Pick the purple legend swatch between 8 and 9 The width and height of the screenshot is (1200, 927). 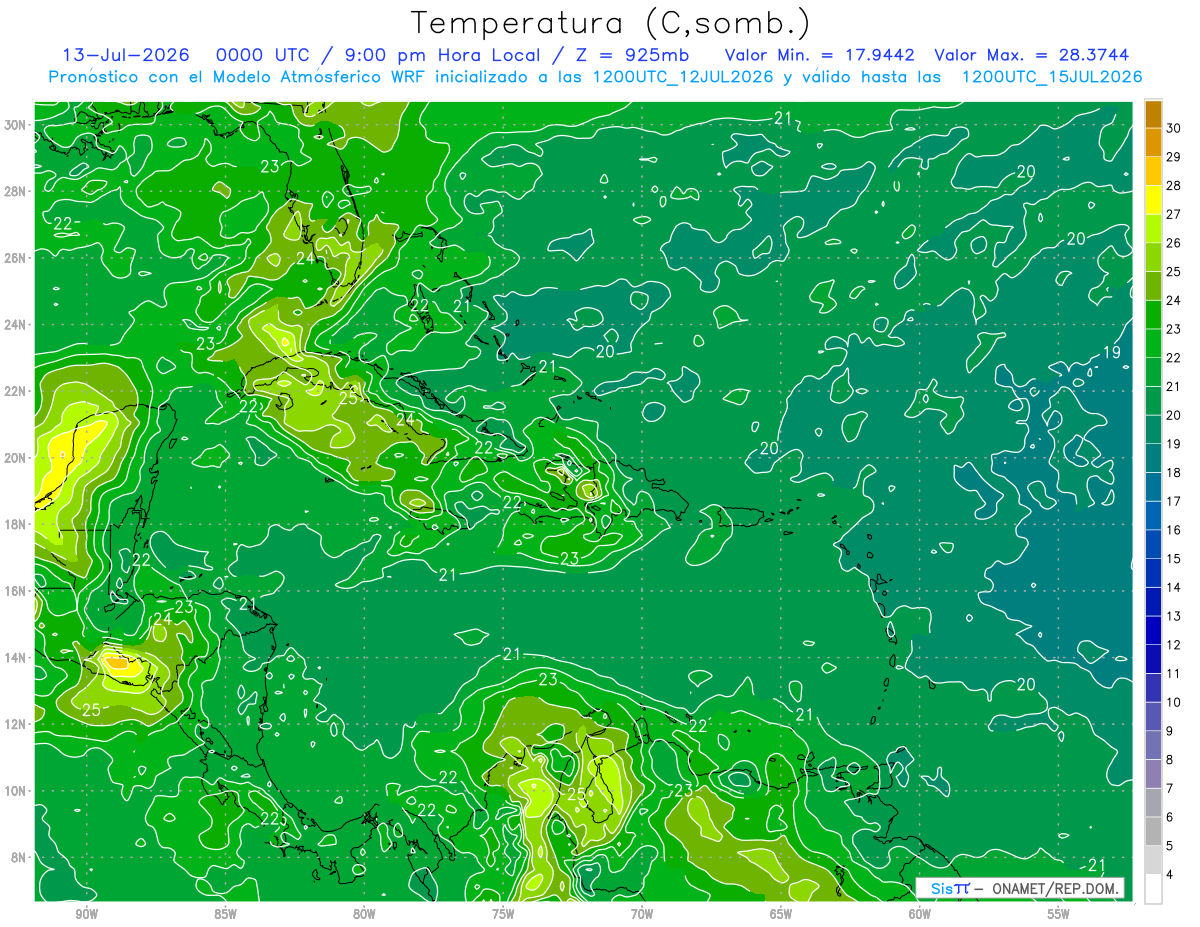coord(1153,745)
